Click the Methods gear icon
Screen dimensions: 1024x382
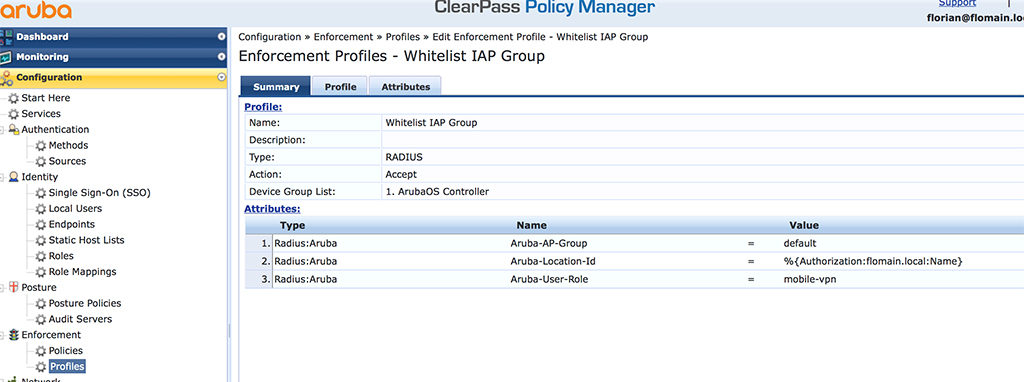(x=41, y=146)
